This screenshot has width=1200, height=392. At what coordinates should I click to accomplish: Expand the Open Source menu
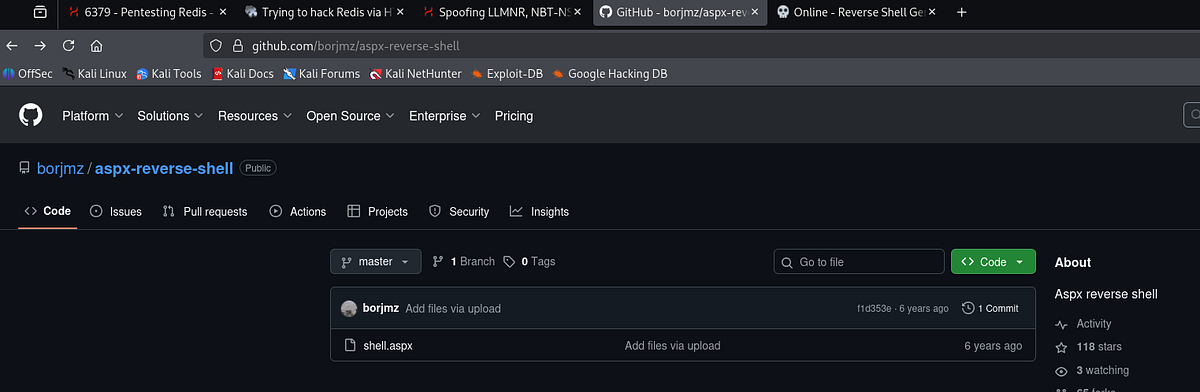coord(350,116)
